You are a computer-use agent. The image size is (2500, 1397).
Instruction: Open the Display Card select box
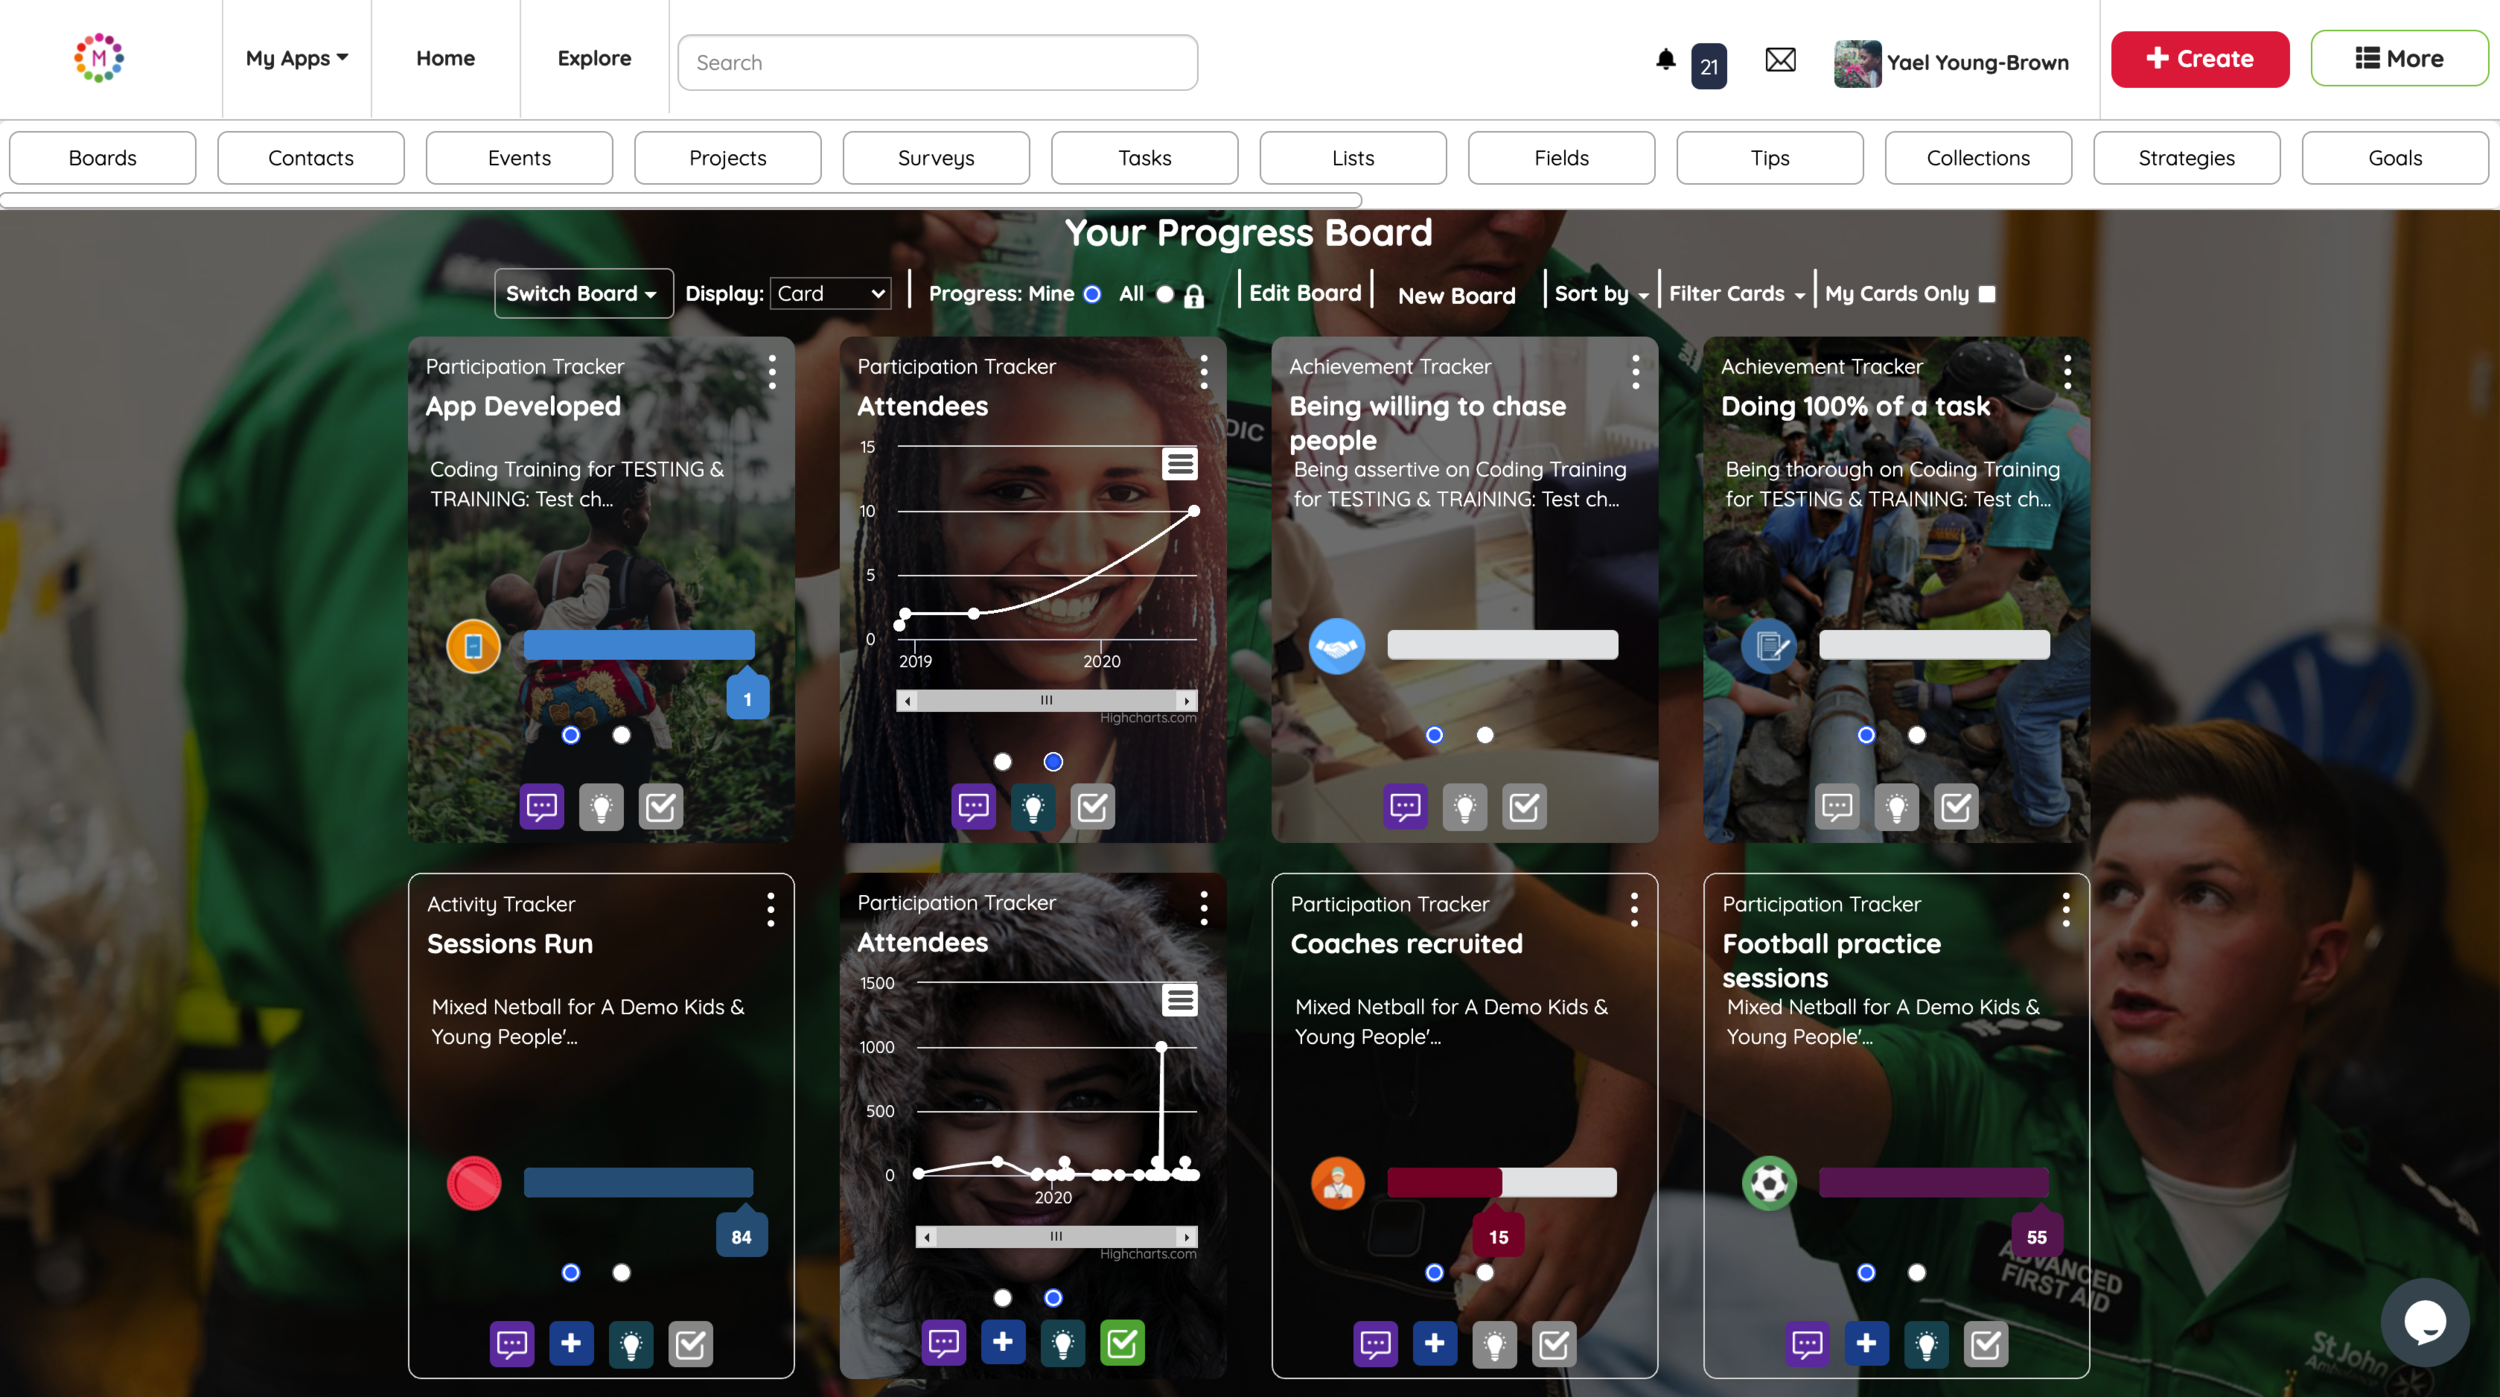click(x=830, y=294)
